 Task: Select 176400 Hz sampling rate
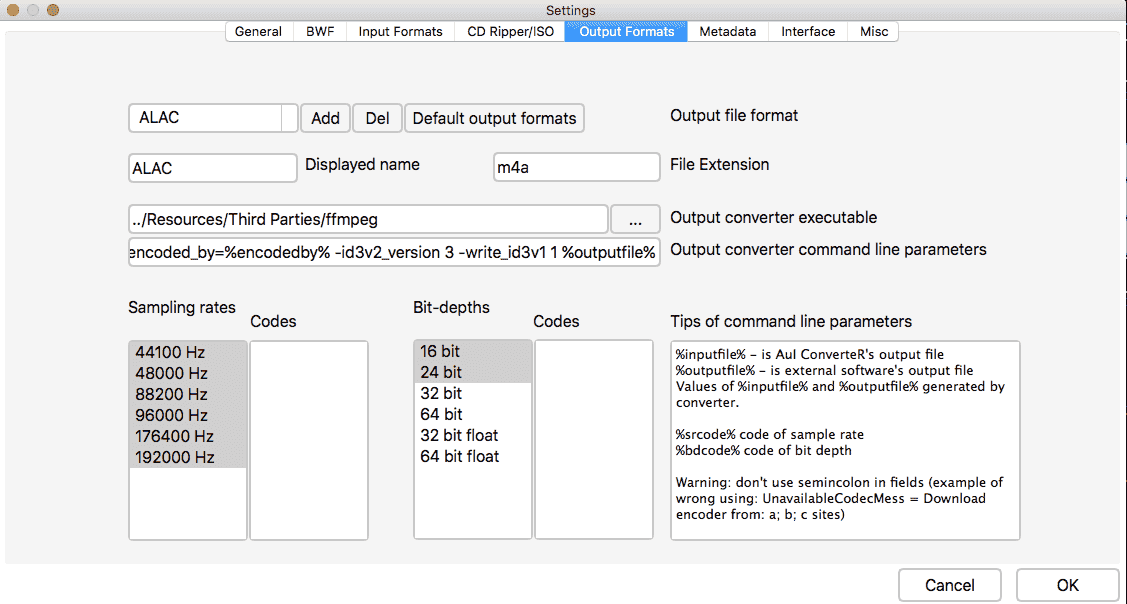[188, 436]
